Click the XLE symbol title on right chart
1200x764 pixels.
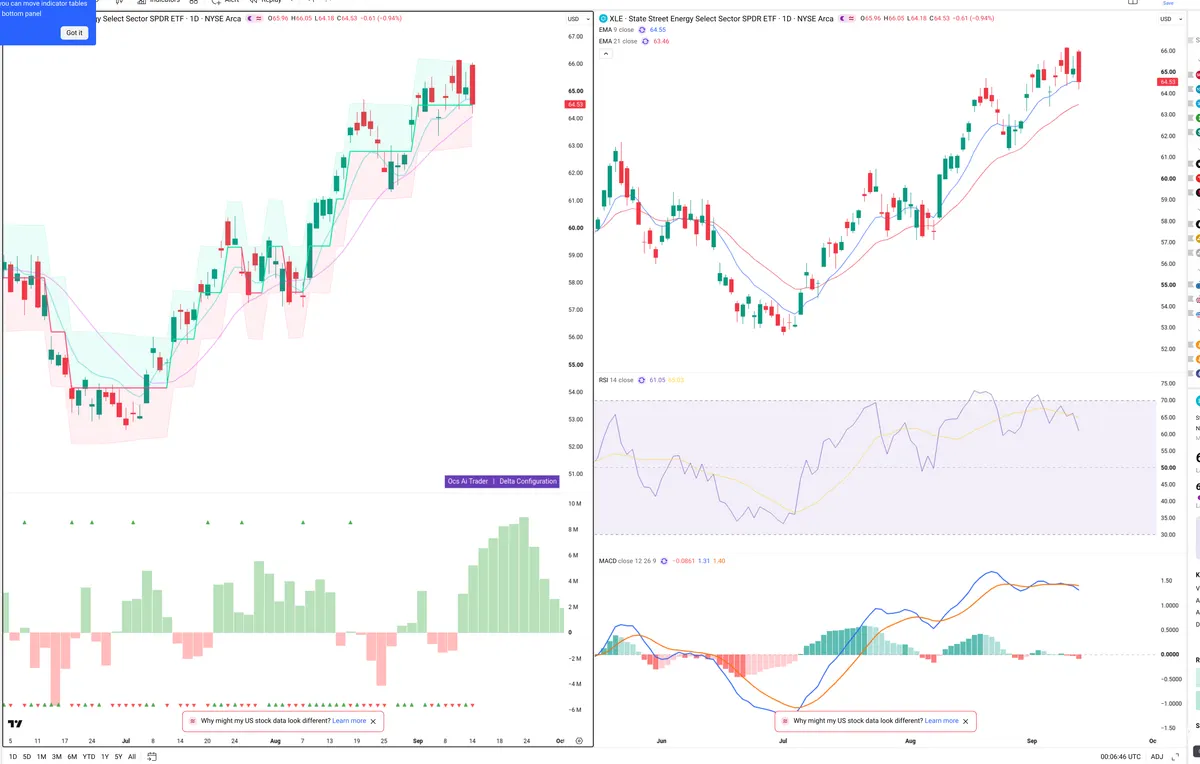pos(720,19)
